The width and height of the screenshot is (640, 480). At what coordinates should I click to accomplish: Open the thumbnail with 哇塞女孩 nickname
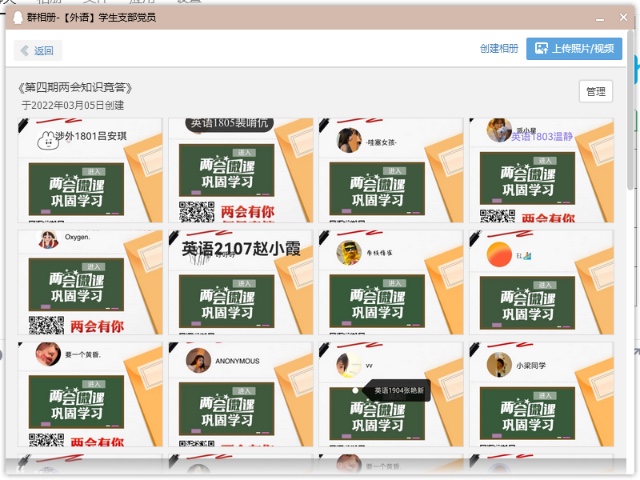[x=391, y=170]
